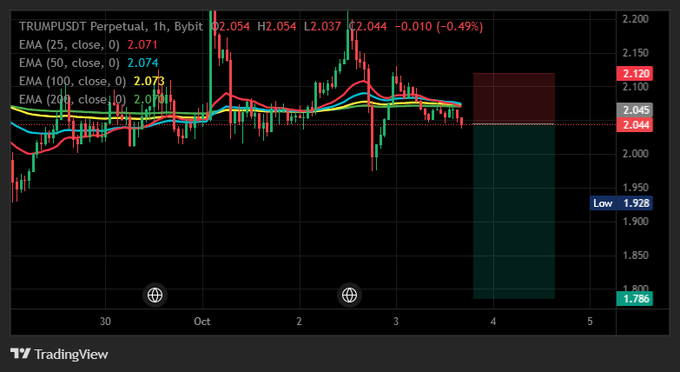Screen dimensions: 680x372
Task: Click the 2.200 price scale label
Action: coord(636,19)
